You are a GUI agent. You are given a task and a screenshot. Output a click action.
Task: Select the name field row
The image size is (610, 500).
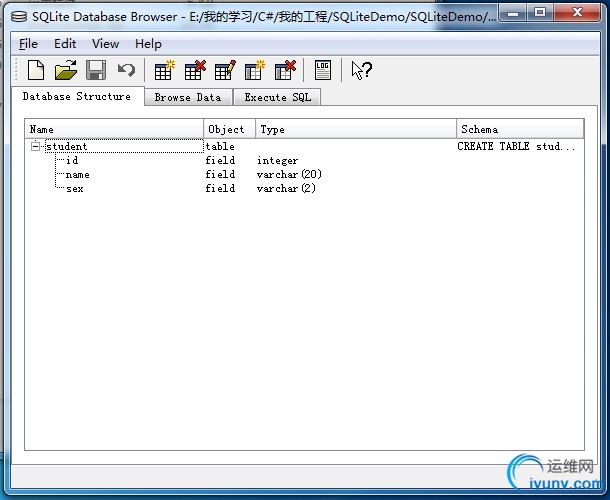304,174
